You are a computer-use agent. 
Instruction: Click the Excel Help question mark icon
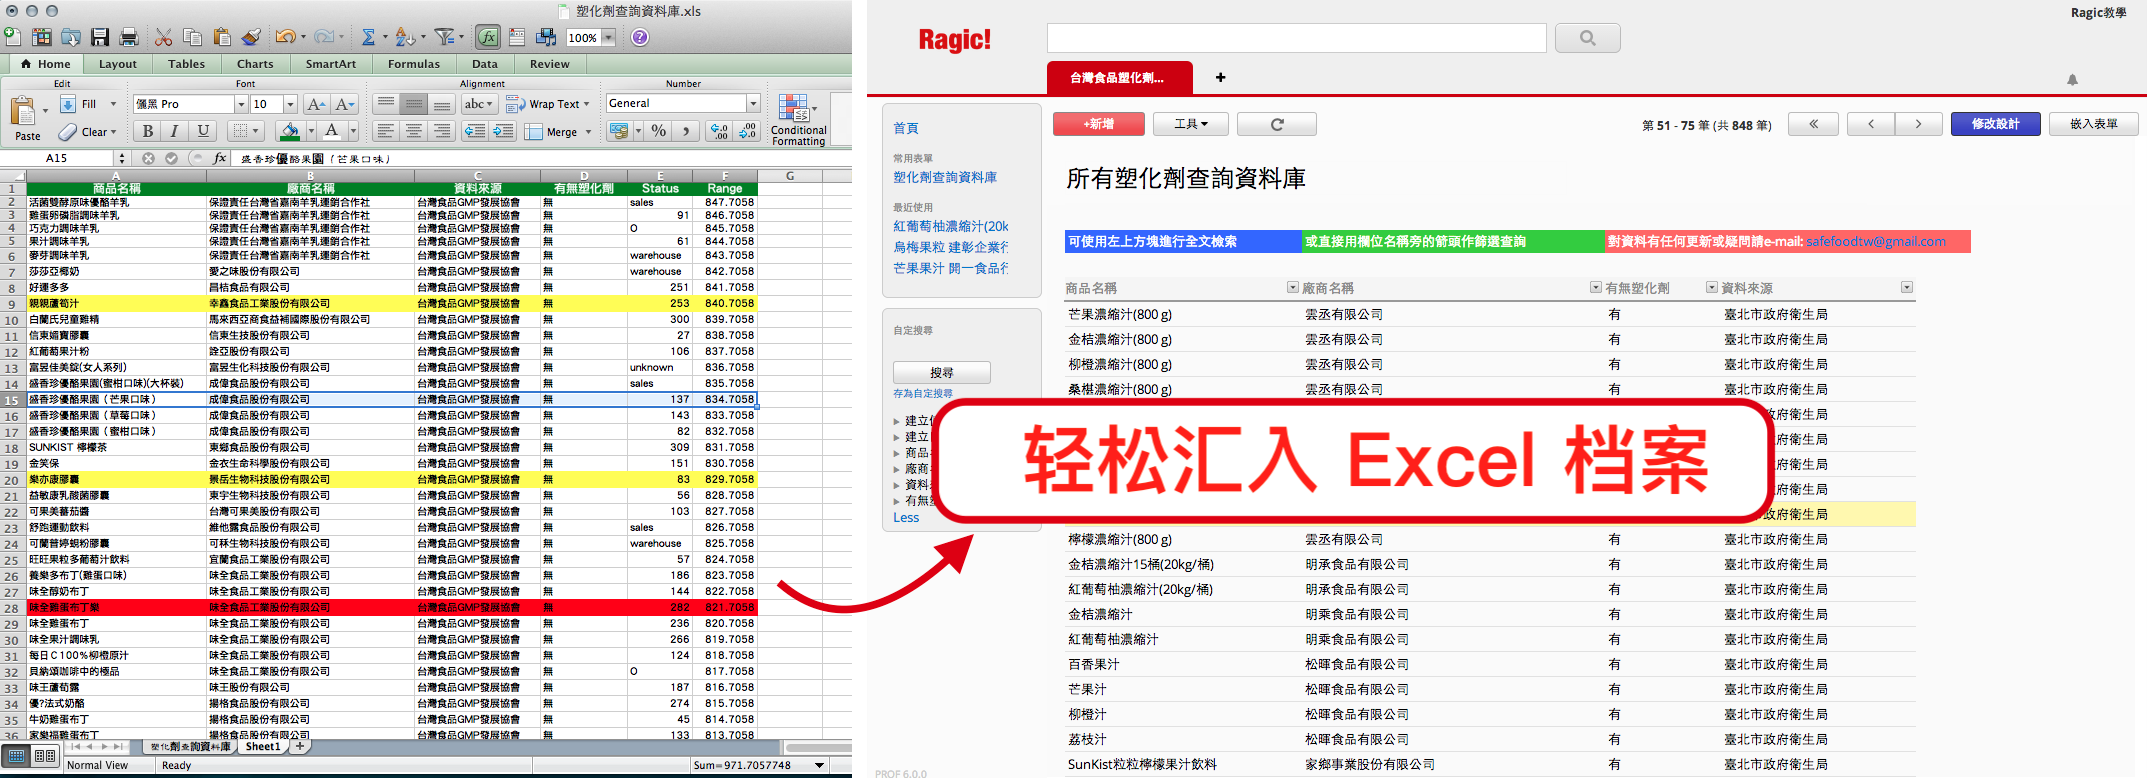[x=640, y=37]
